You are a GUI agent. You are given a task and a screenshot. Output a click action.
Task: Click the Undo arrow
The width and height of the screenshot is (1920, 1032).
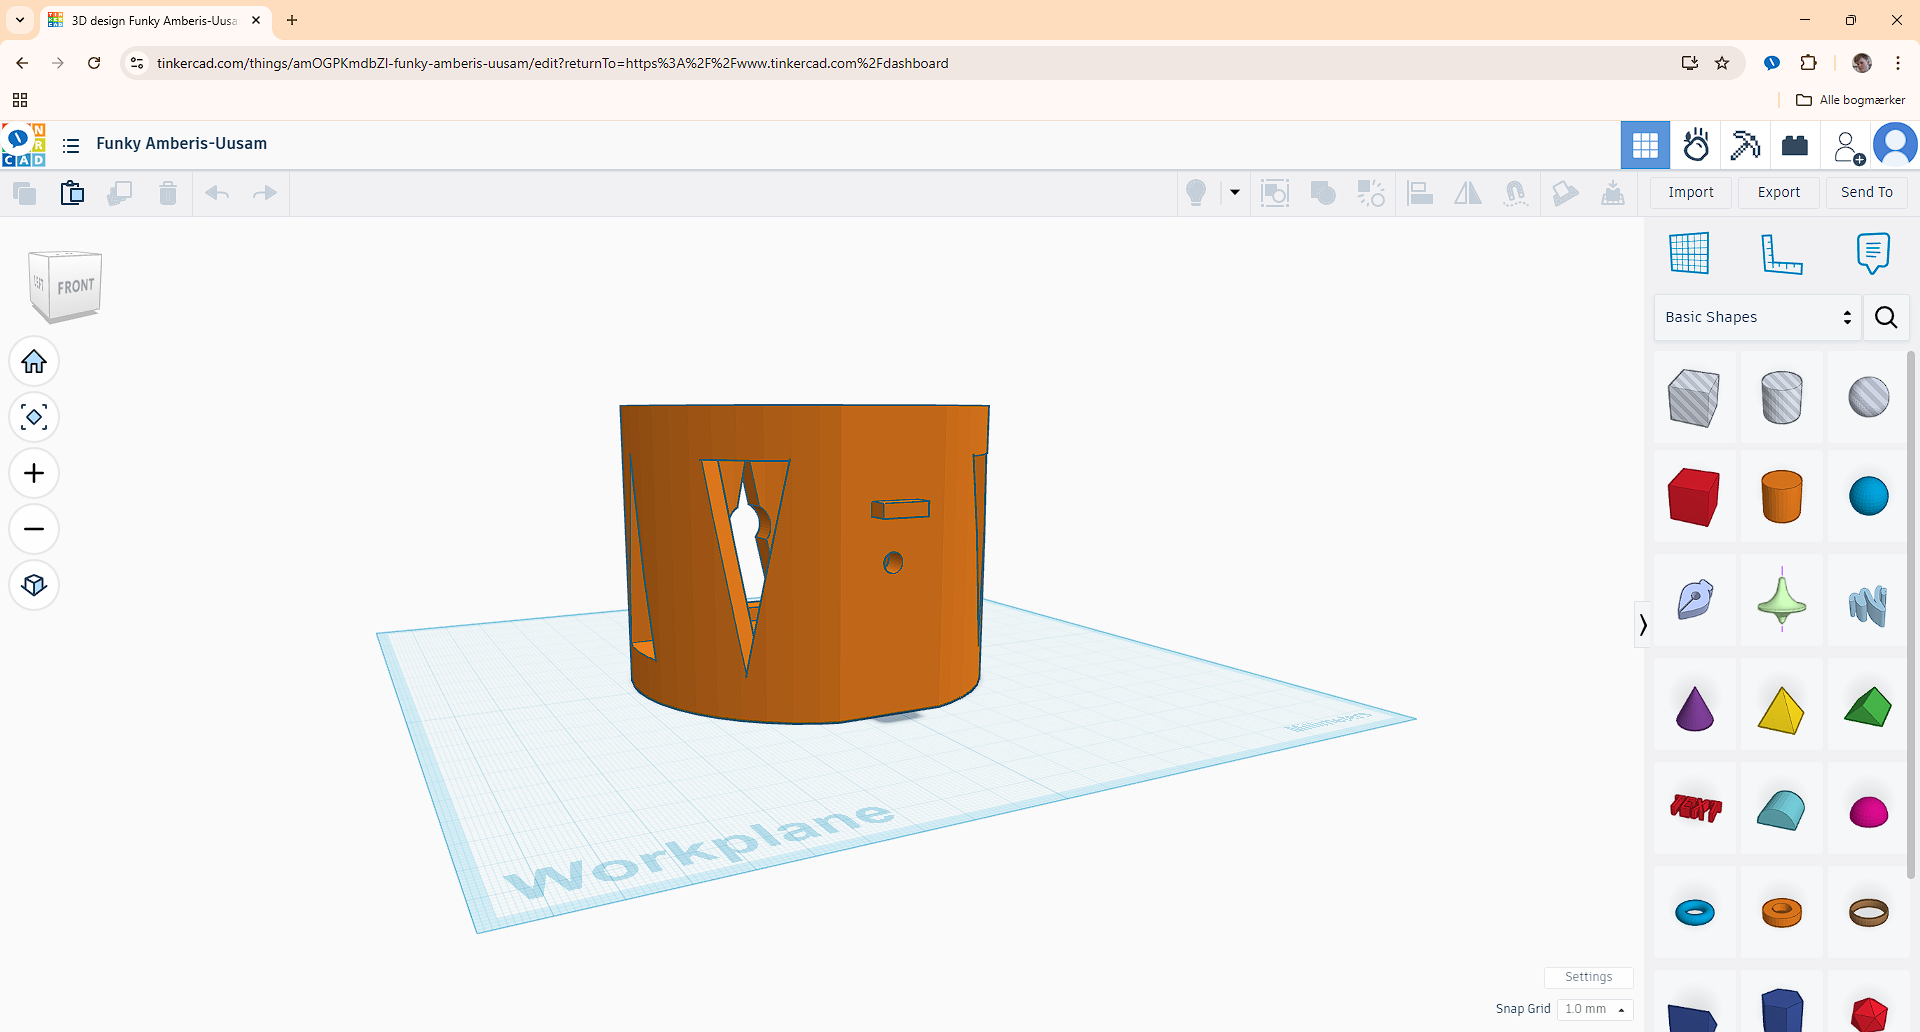(x=217, y=193)
